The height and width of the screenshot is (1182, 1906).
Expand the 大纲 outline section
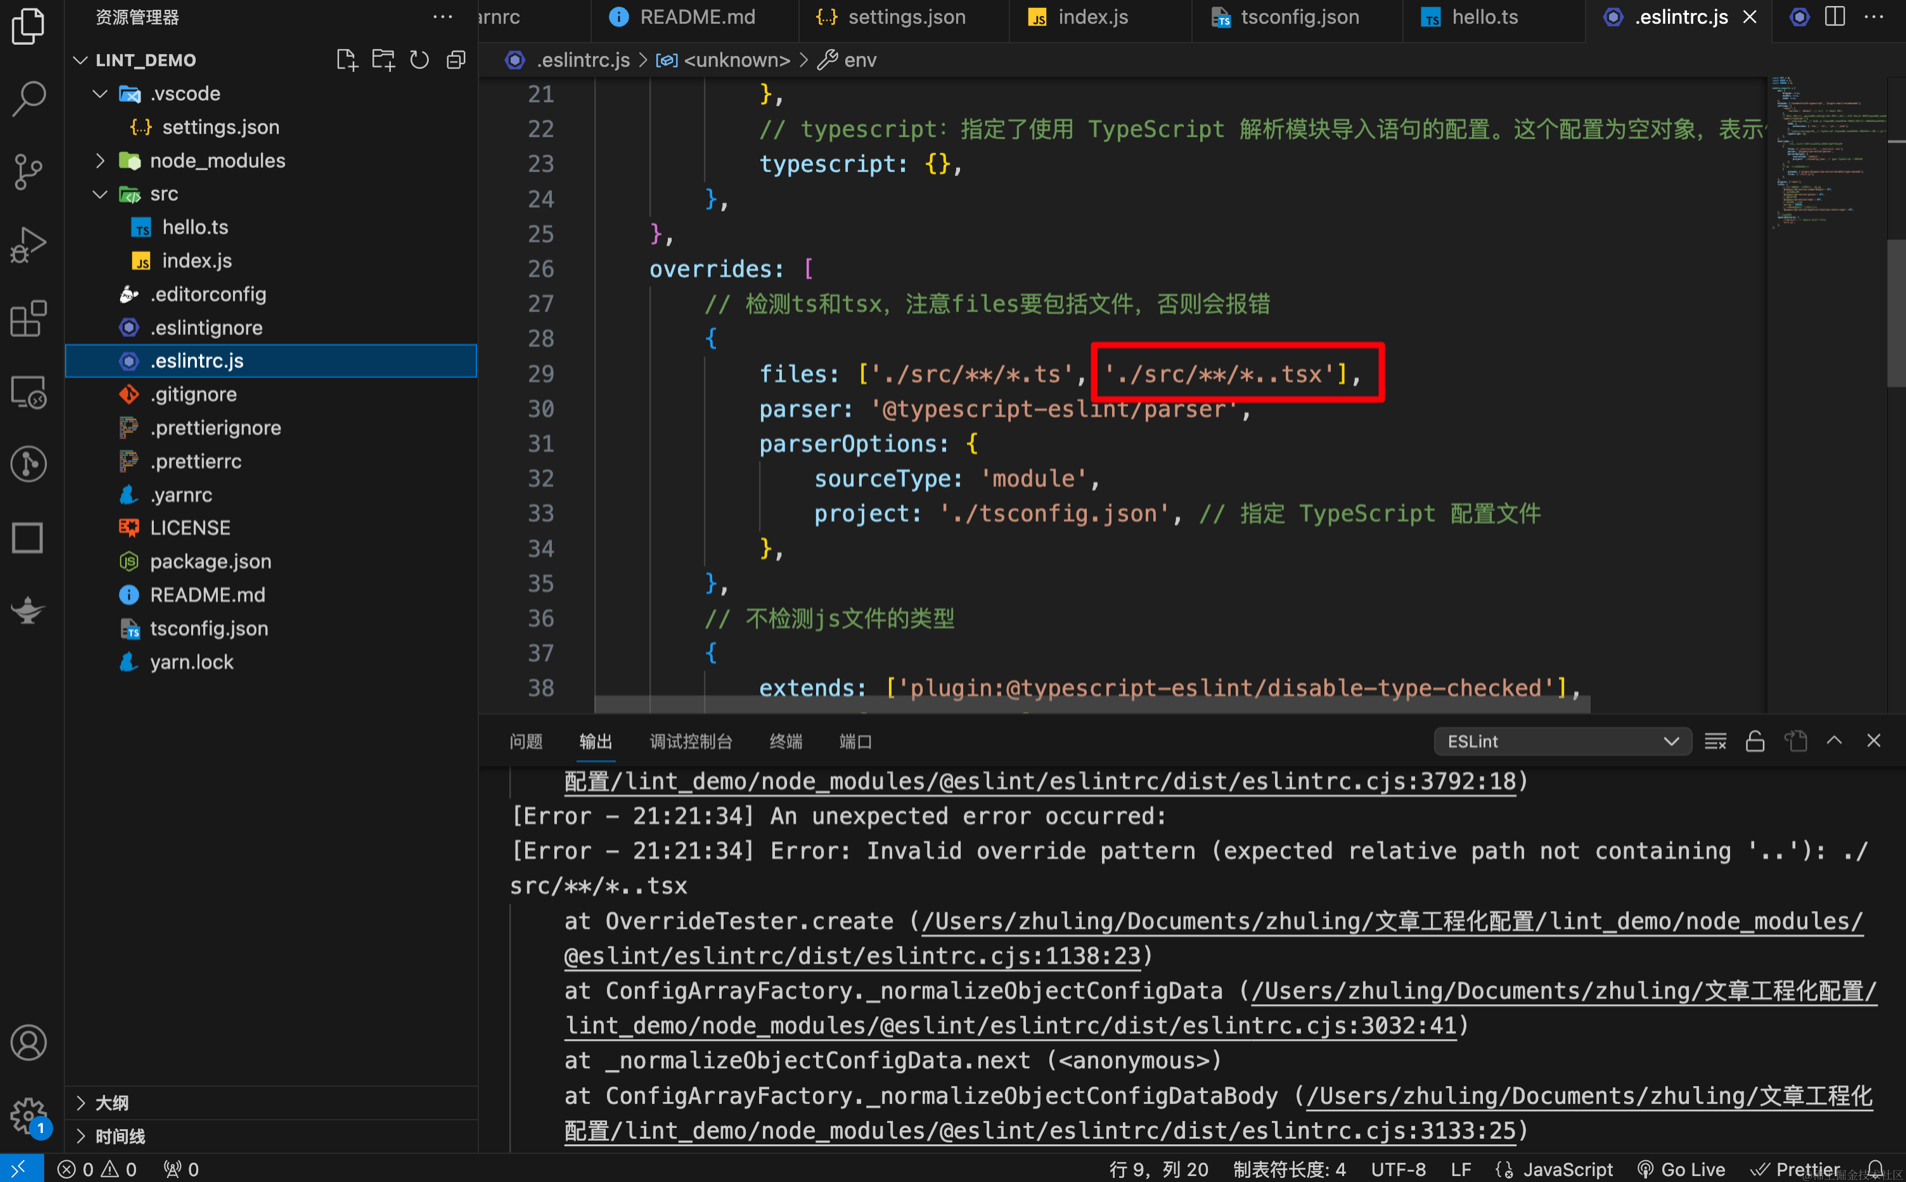(270, 1102)
